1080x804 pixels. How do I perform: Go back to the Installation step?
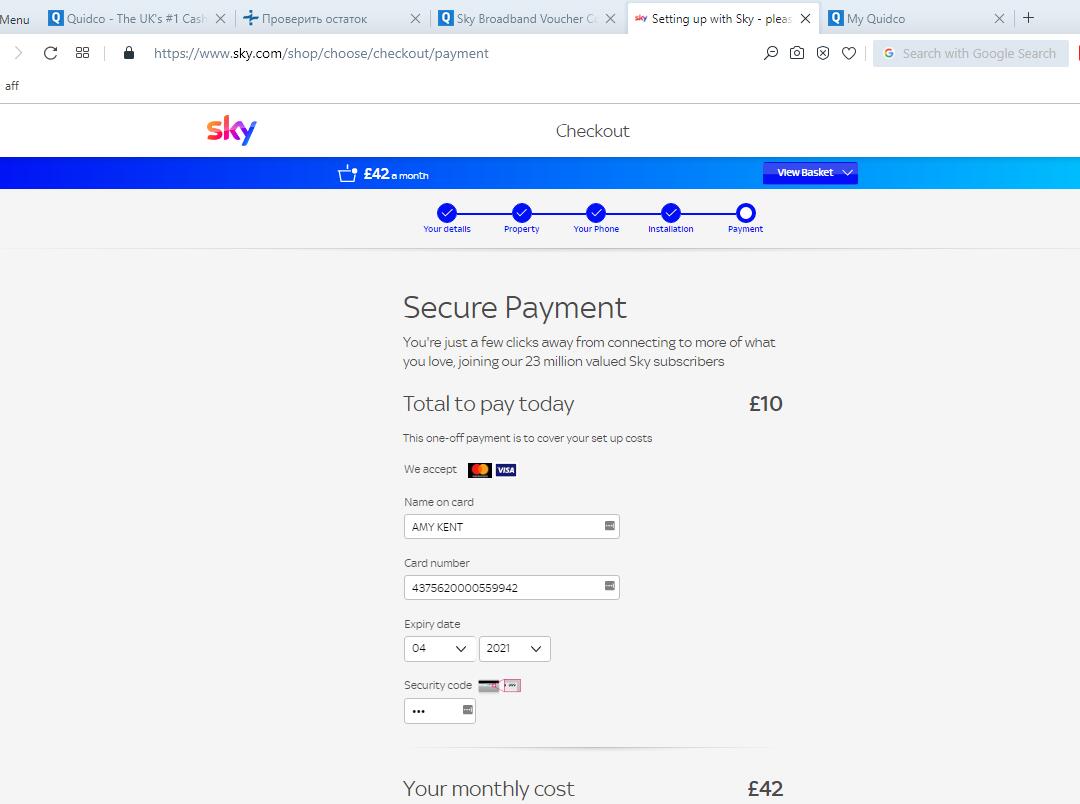[671, 213]
